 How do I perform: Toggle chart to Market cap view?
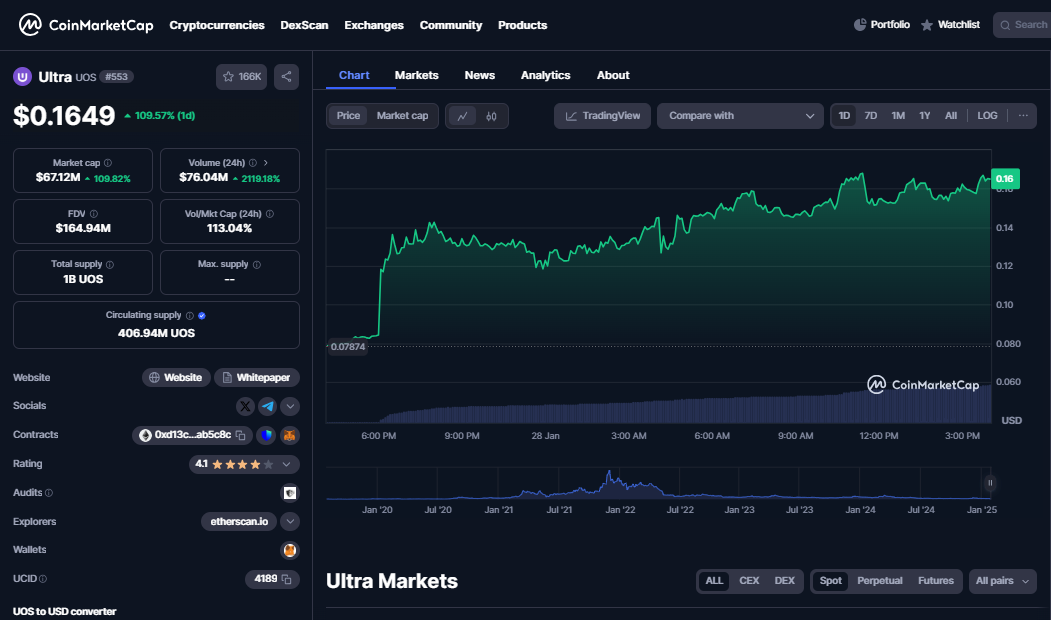coord(402,116)
